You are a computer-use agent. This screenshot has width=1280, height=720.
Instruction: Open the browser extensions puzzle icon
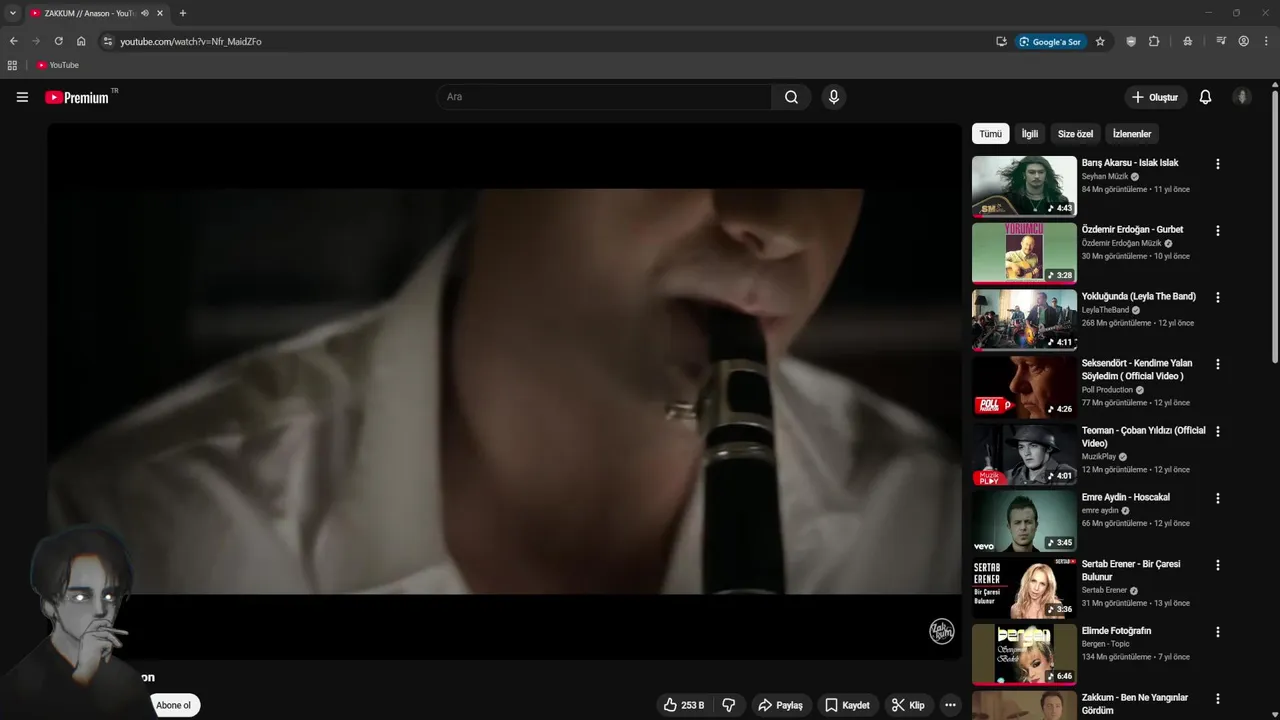pyautogui.click(x=1154, y=41)
